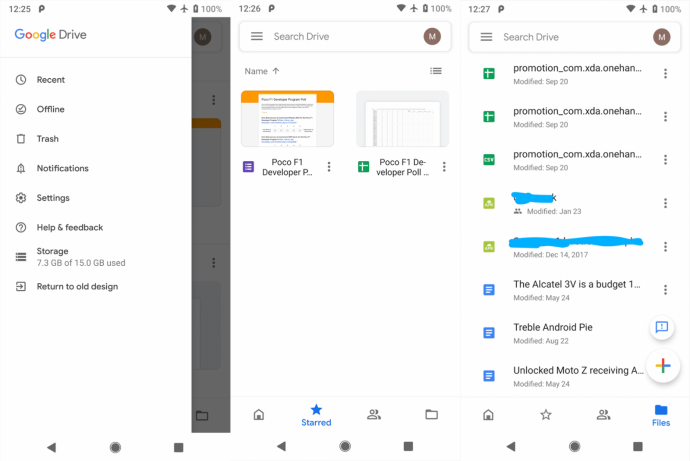Open Poco F1 Developer Poll sheet thumbnail
Screen dimensions: 690x461
403,119
